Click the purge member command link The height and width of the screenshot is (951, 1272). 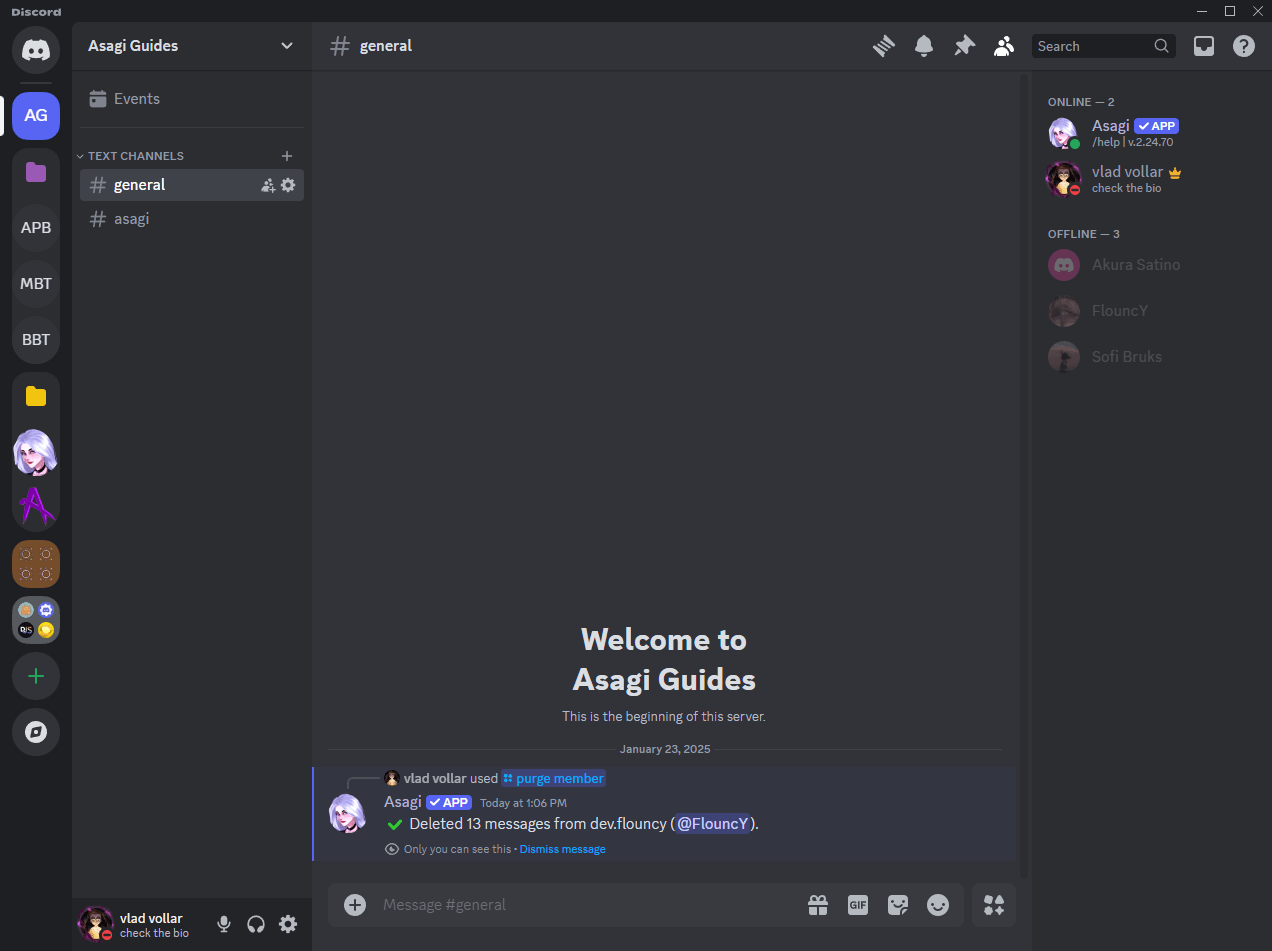553,779
